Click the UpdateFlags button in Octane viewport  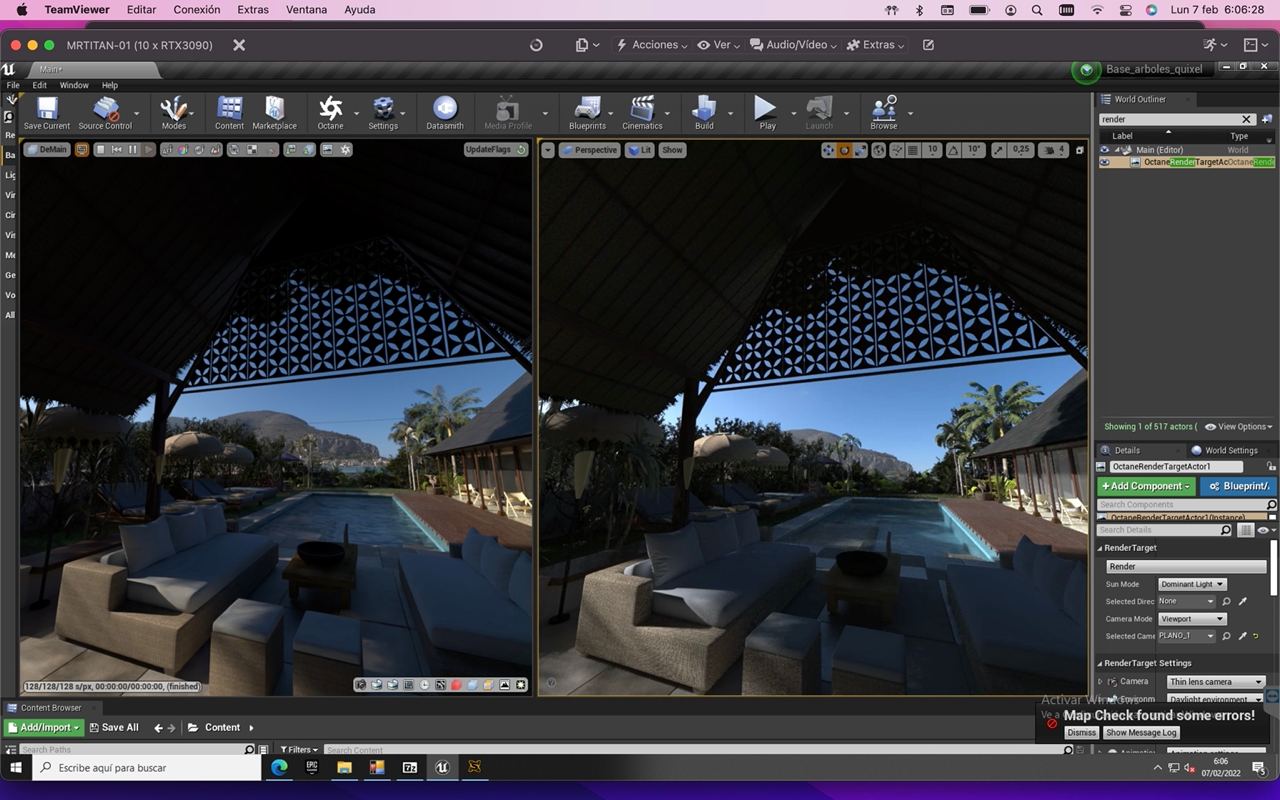(x=496, y=150)
